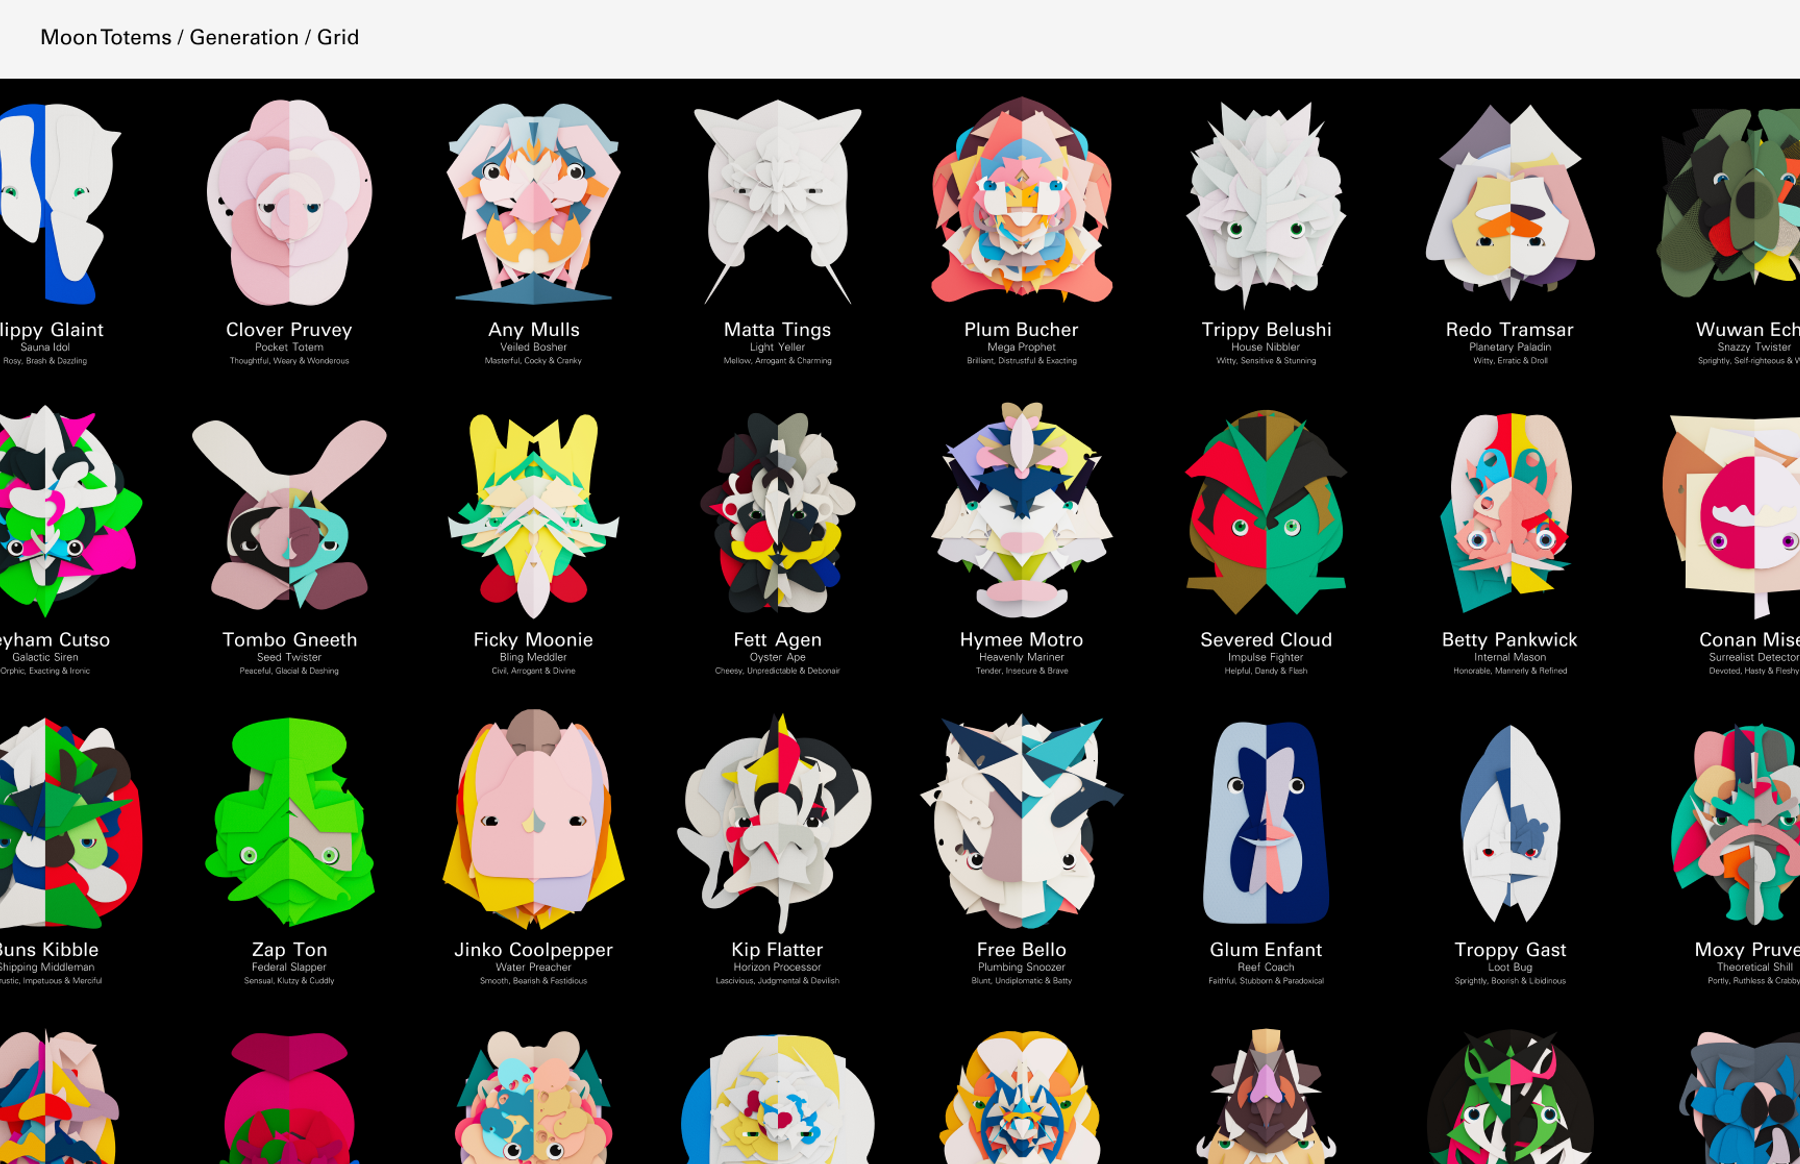1800x1164 pixels.
Task: Select the 'Veiled Bosher' subtitle text
Action: (533, 347)
